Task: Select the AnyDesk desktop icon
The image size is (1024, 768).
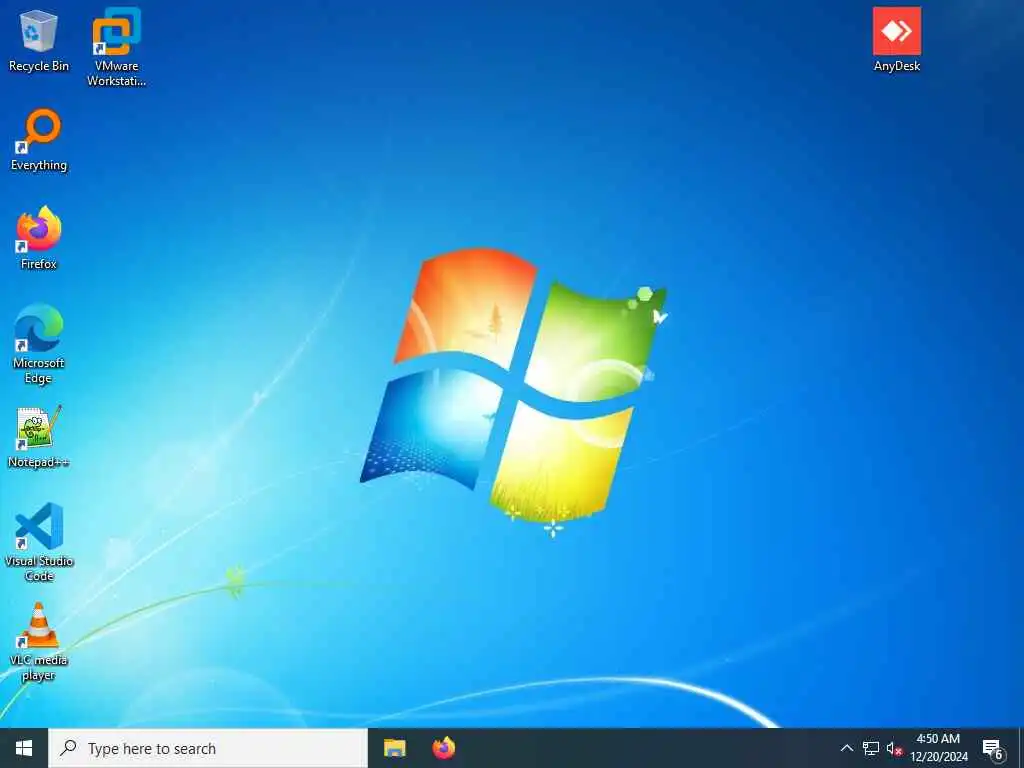Action: (x=897, y=40)
